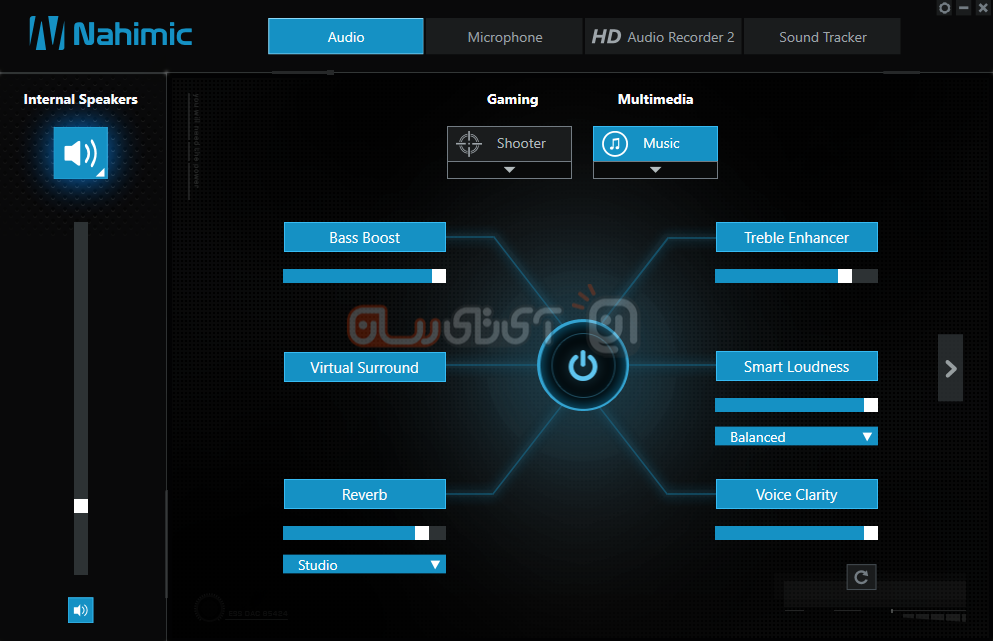Toggle the Treble Enhancer button
Viewport: 993px width, 641px height.
tap(796, 237)
